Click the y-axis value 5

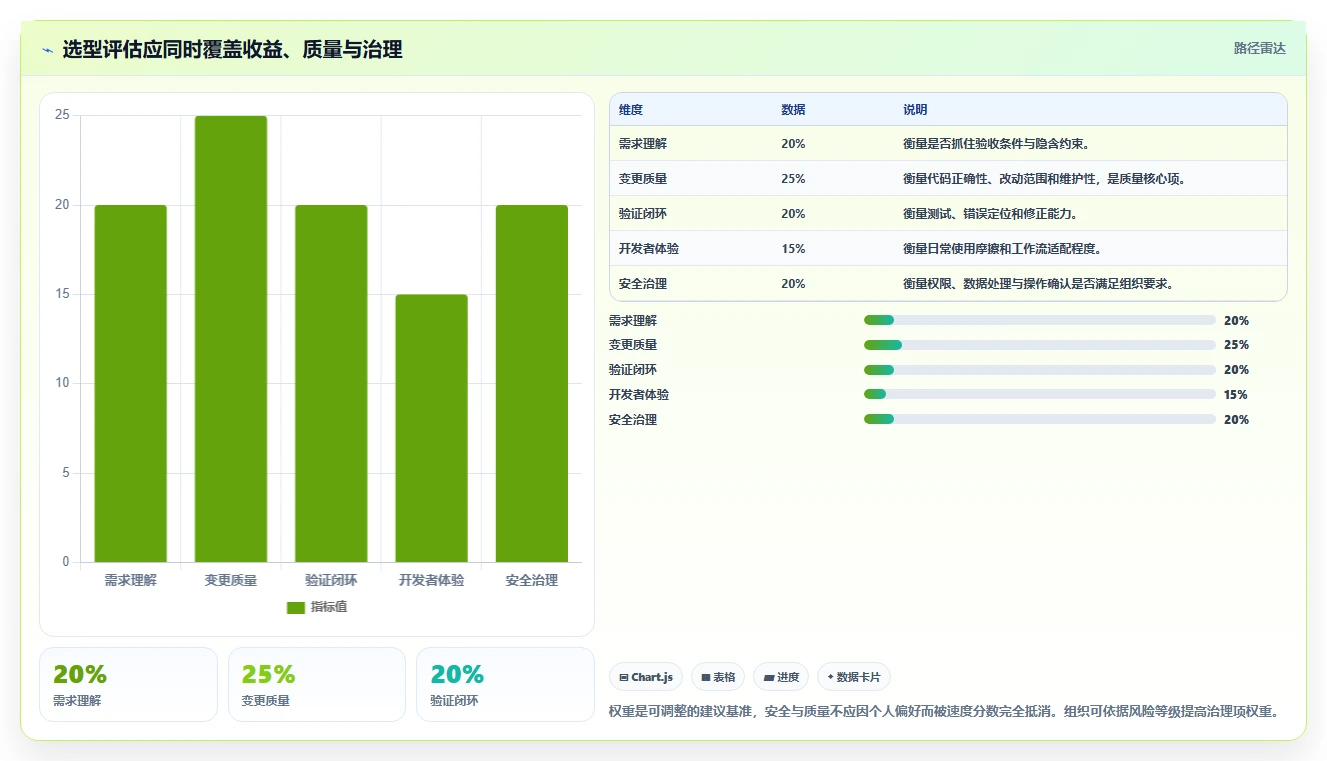click(66, 473)
